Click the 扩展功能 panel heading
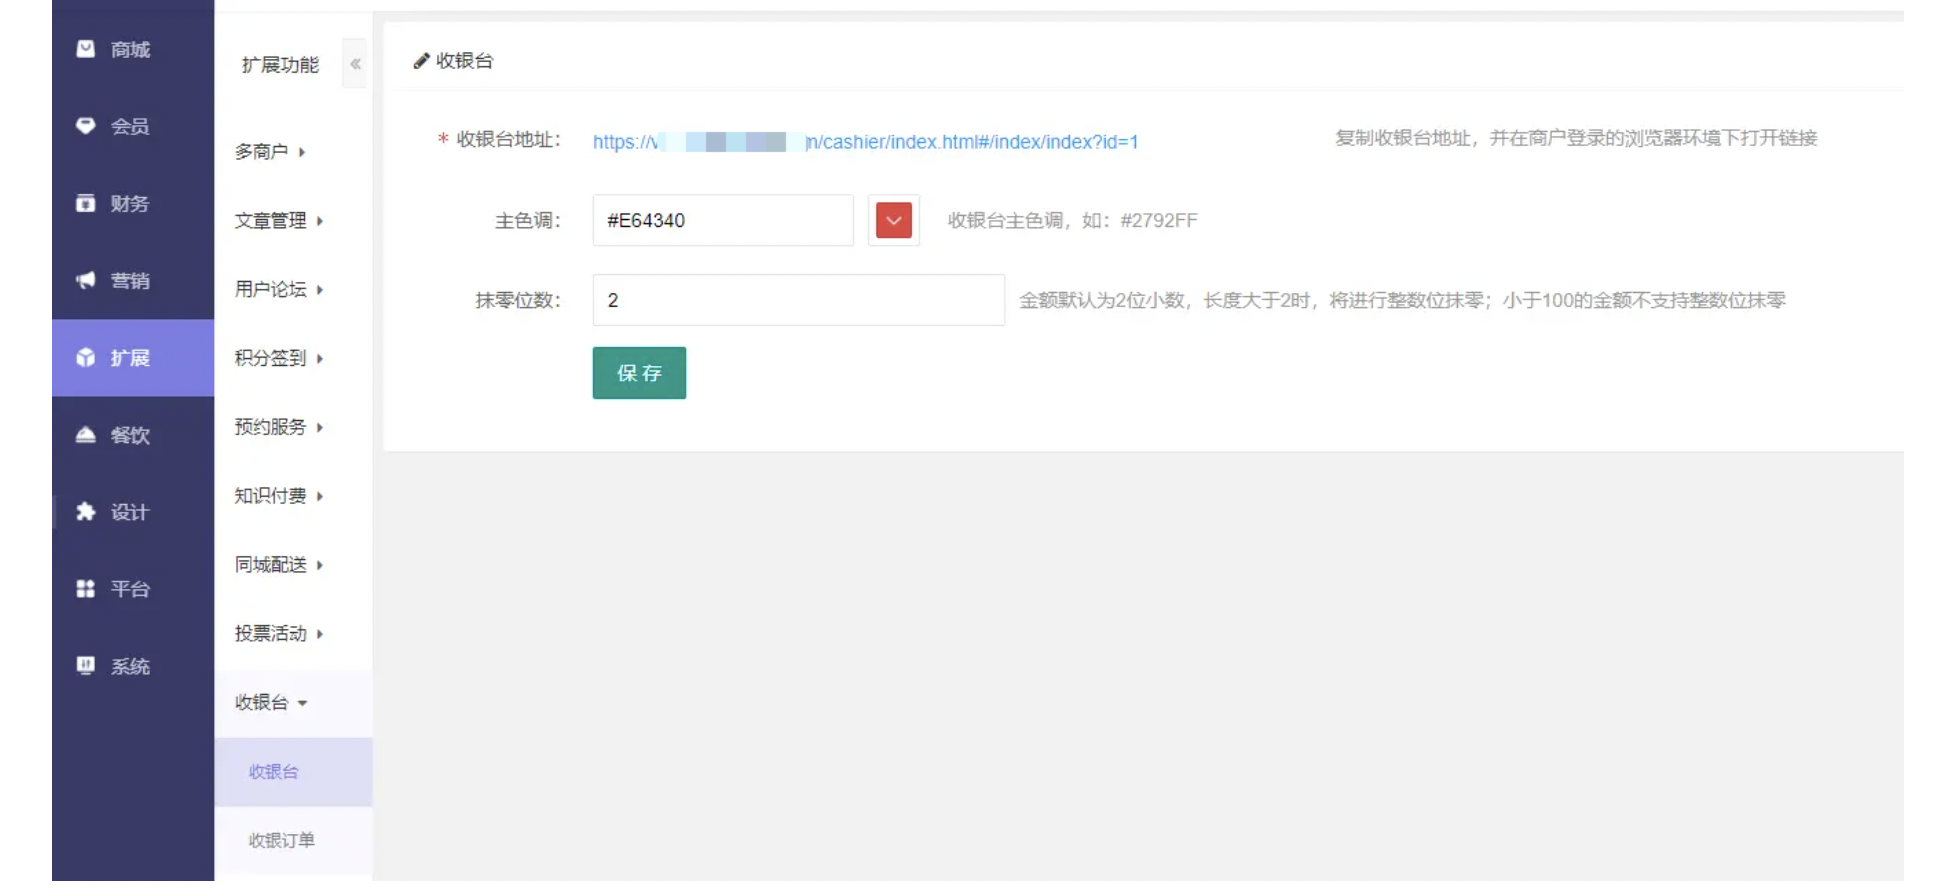Image resolution: width=1942 pixels, height=896 pixels. (280, 65)
